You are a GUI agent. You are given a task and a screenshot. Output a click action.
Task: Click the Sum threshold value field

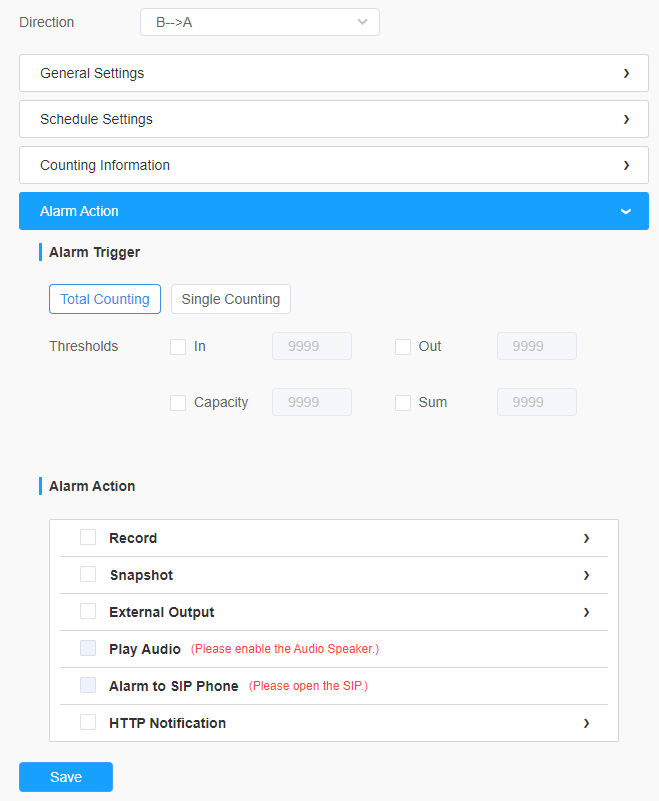coord(536,402)
